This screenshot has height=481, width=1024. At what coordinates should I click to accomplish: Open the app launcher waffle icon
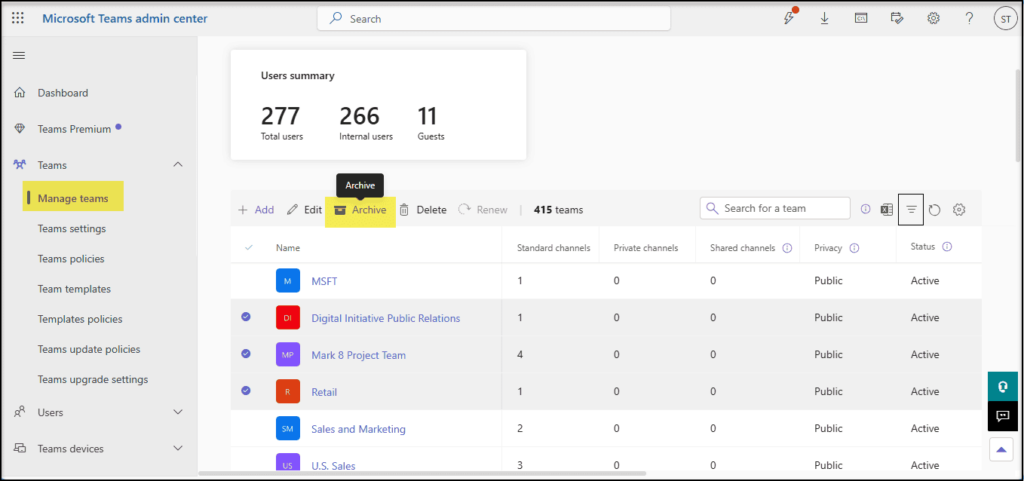click(18, 18)
